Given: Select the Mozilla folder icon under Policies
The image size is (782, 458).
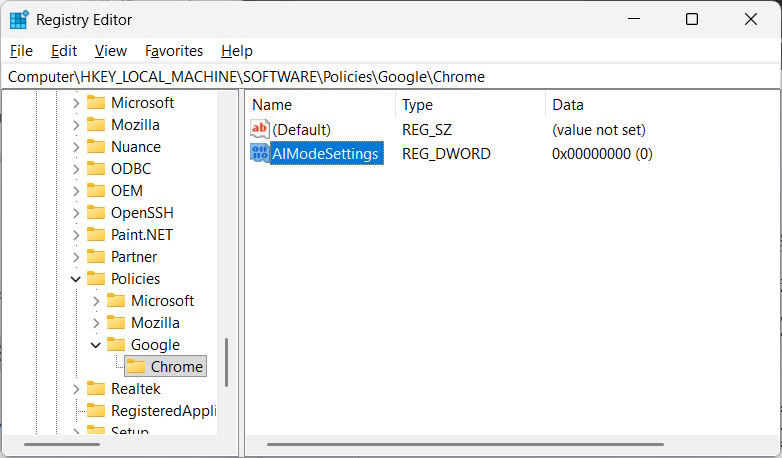Looking at the screenshot, I should click(x=116, y=322).
